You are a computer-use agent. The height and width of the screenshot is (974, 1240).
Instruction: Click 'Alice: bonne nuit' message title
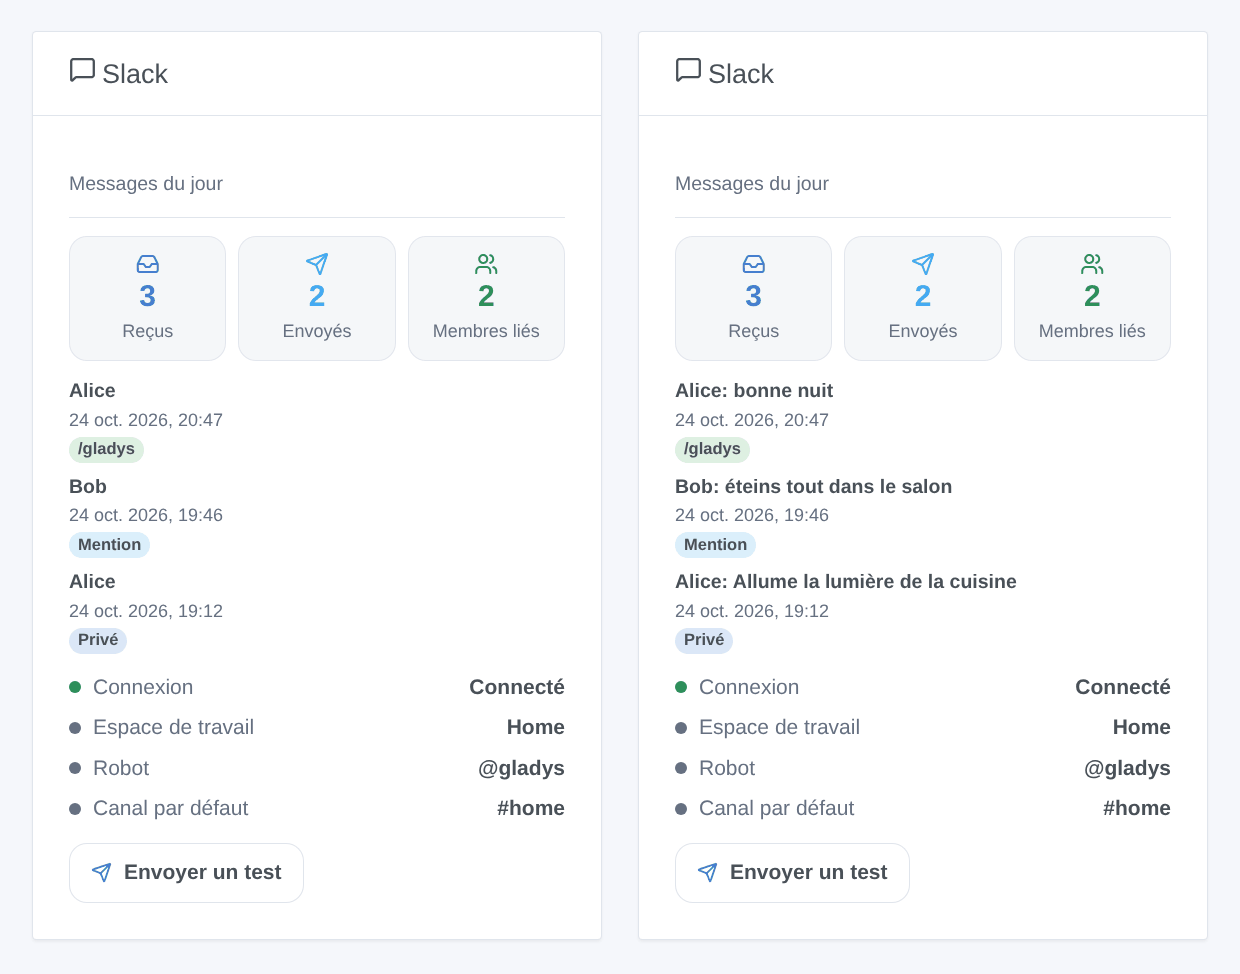[754, 391]
